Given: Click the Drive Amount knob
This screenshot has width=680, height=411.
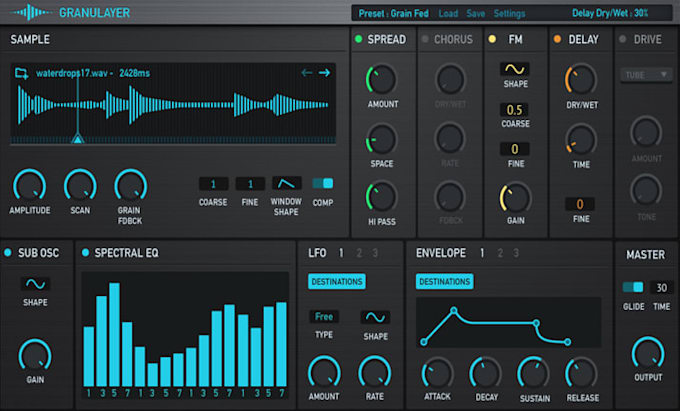Looking at the screenshot, I should click(x=646, y=132).
